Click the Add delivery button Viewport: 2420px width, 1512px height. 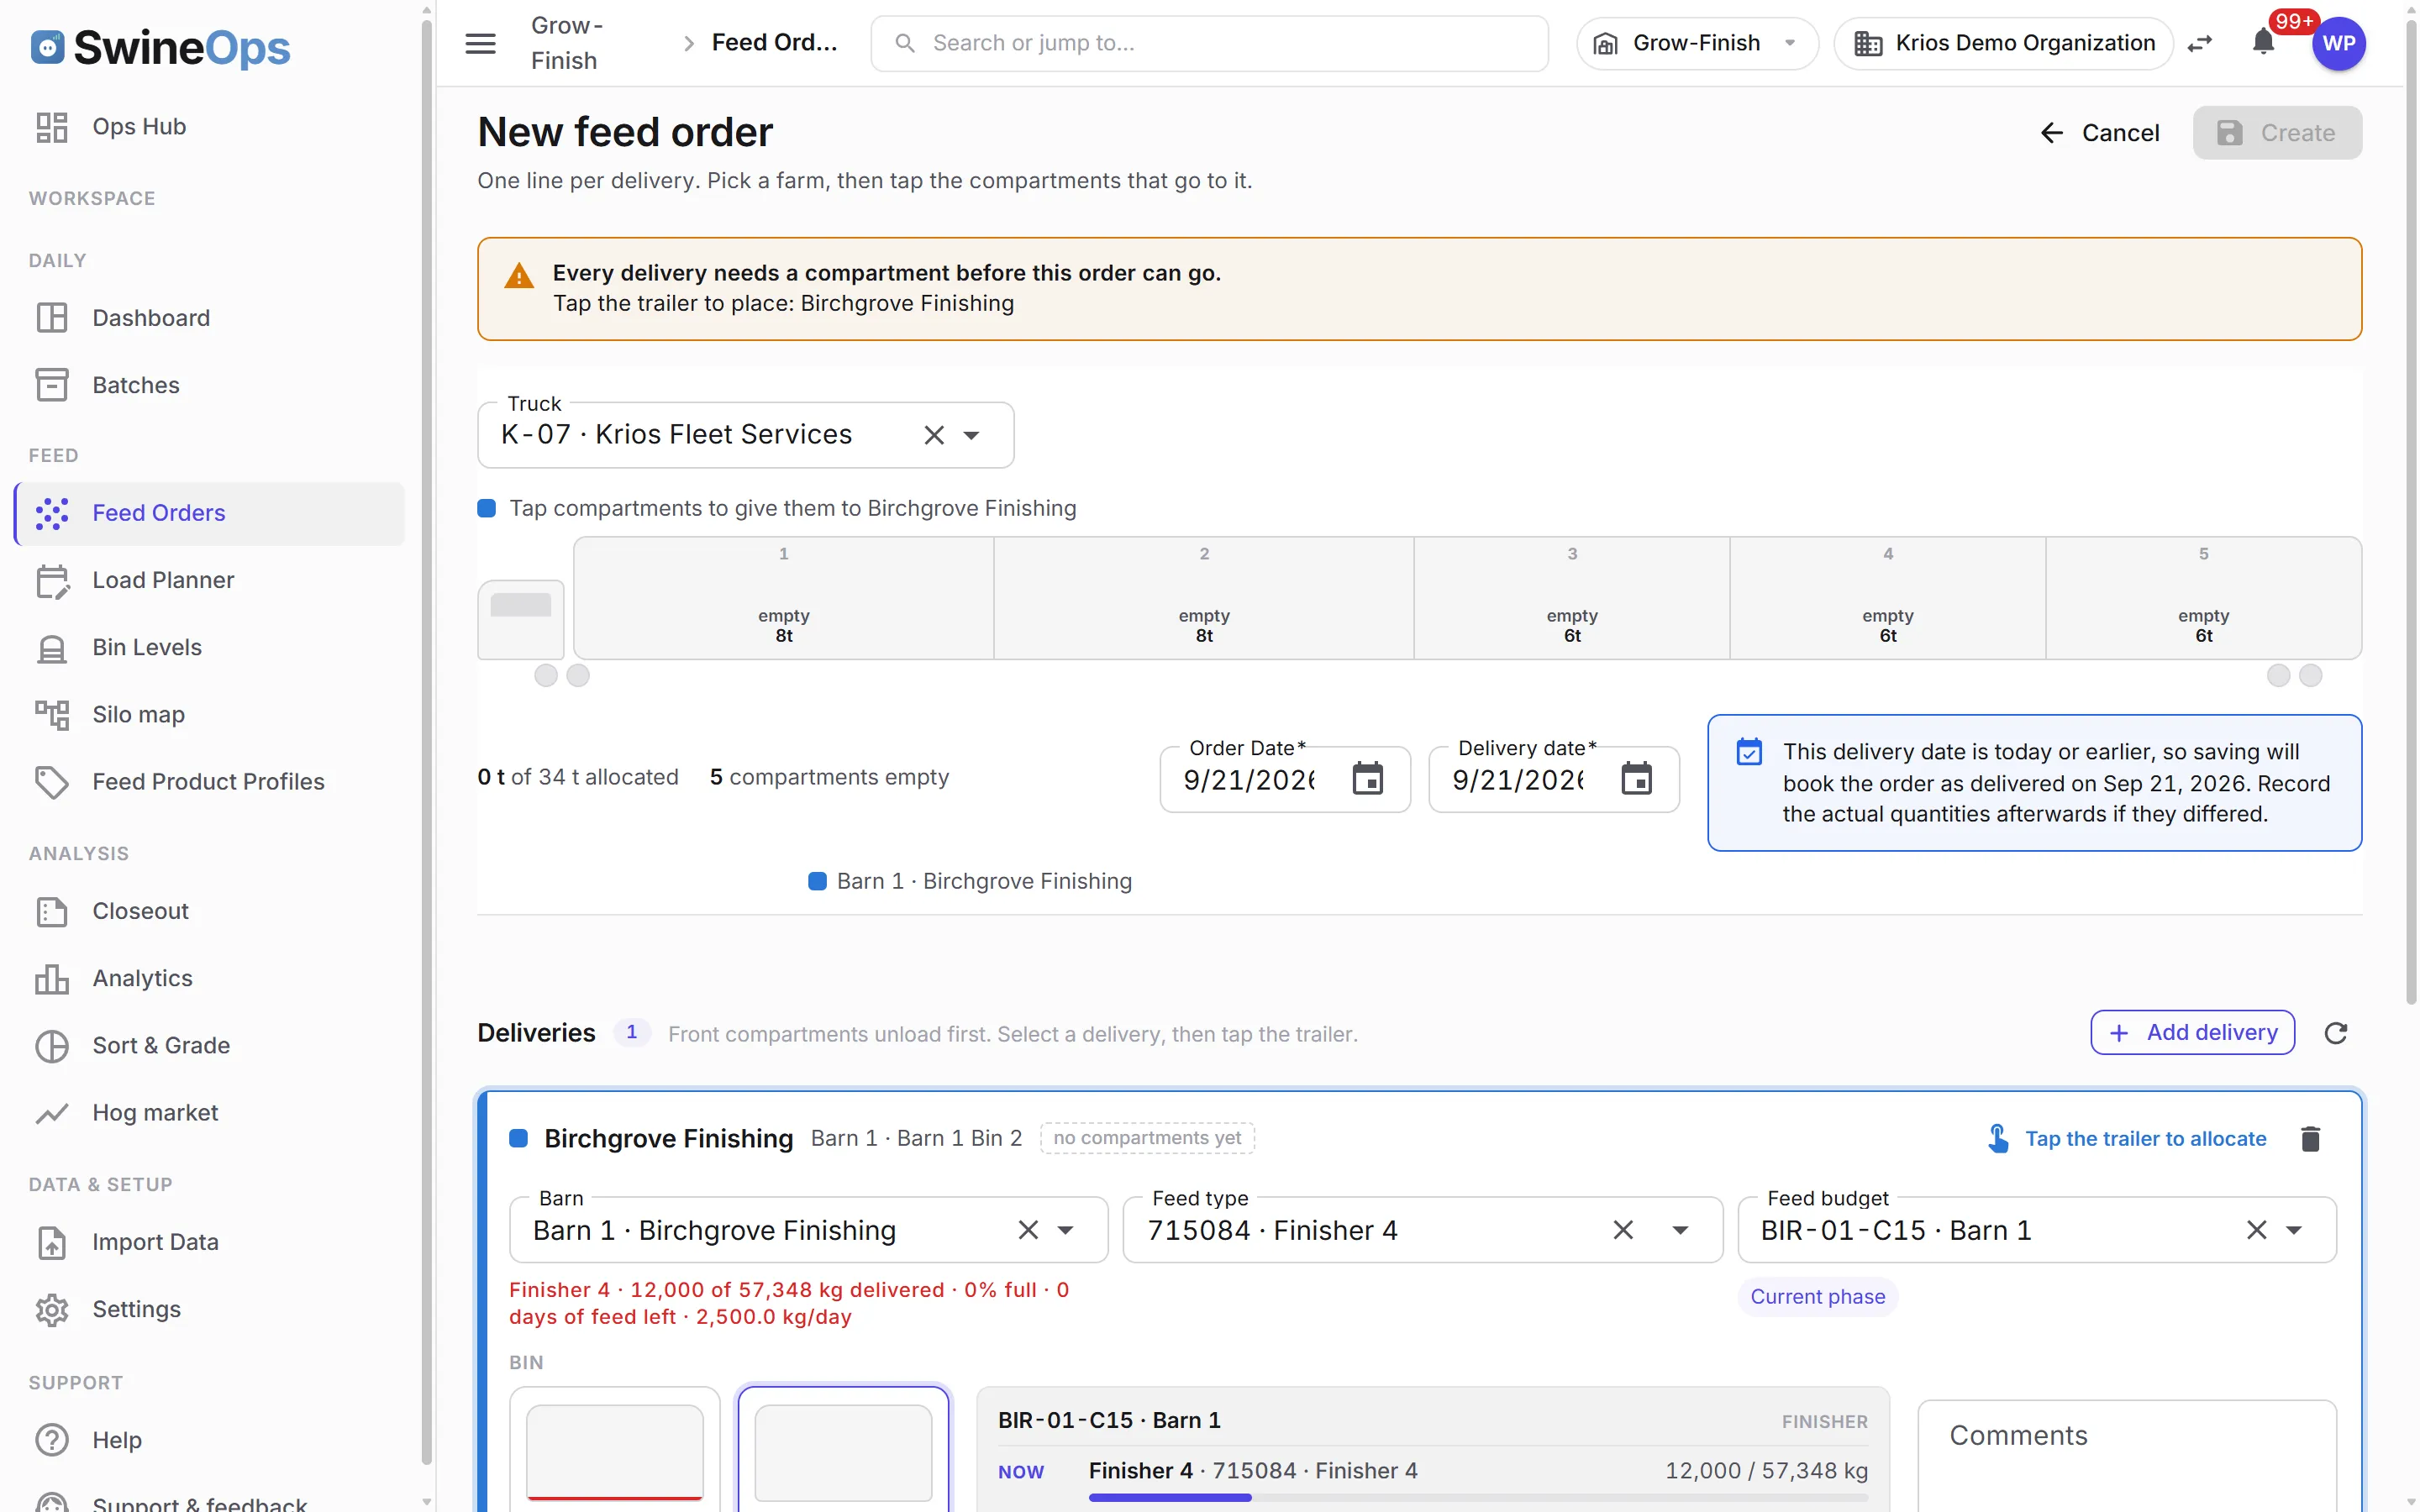(x=2192, y=1032)
